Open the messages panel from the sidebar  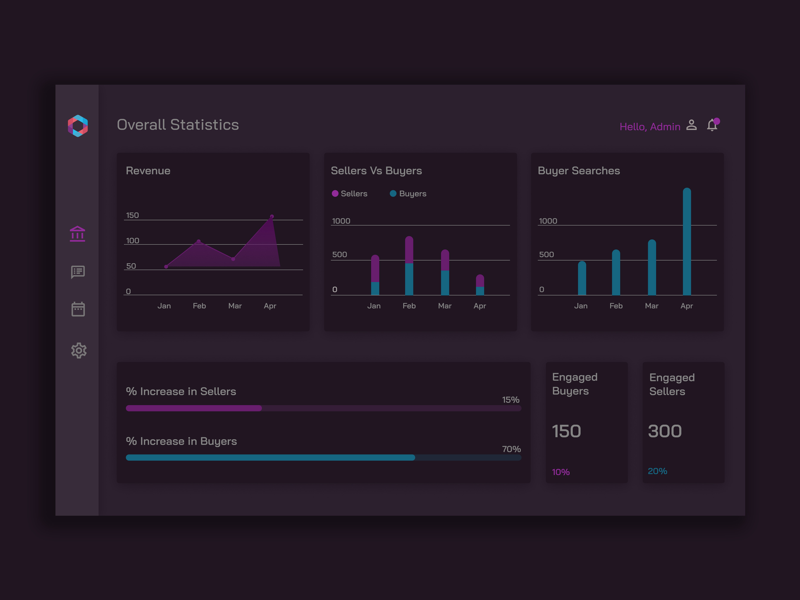click(79, 271)
